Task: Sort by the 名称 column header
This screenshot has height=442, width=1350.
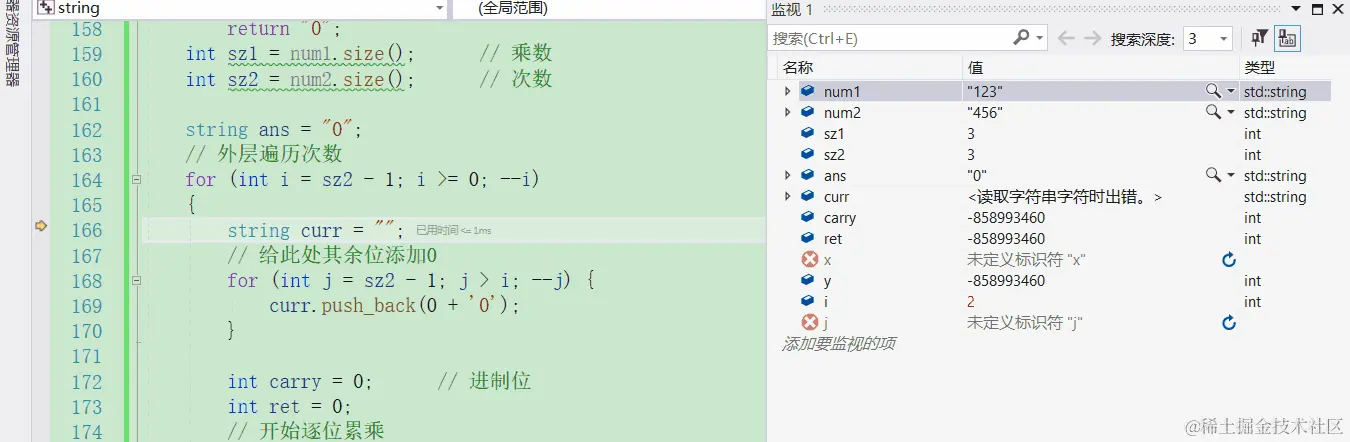Action: 798,67
